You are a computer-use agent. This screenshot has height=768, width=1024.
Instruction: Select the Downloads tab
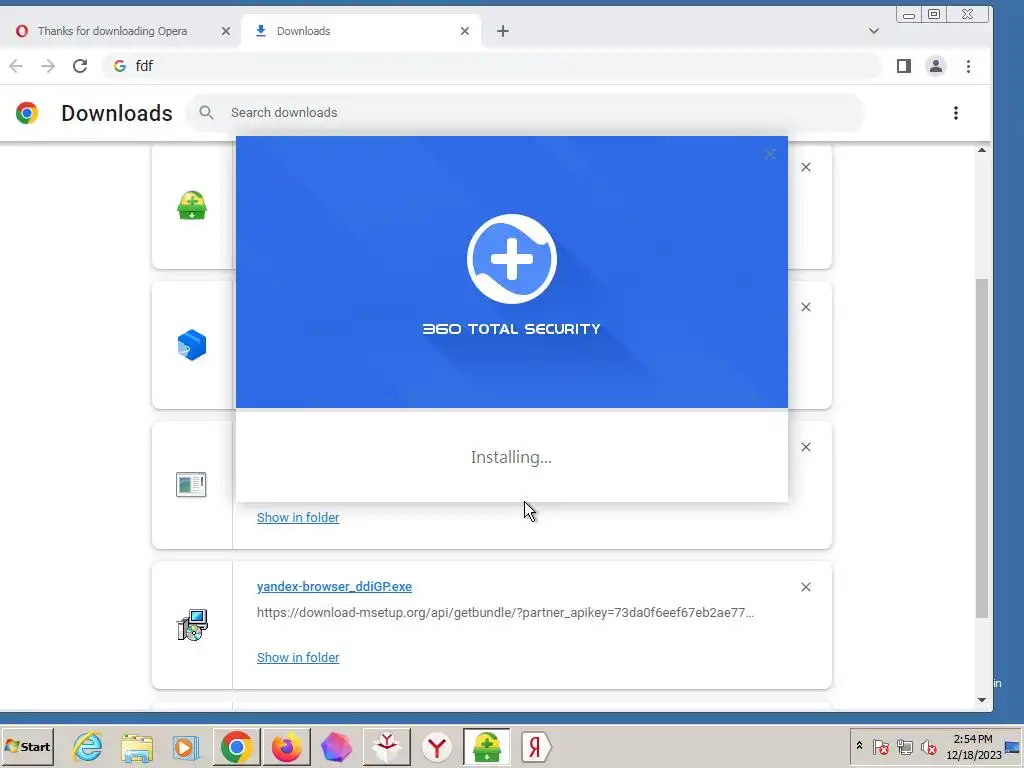point(361,31)
